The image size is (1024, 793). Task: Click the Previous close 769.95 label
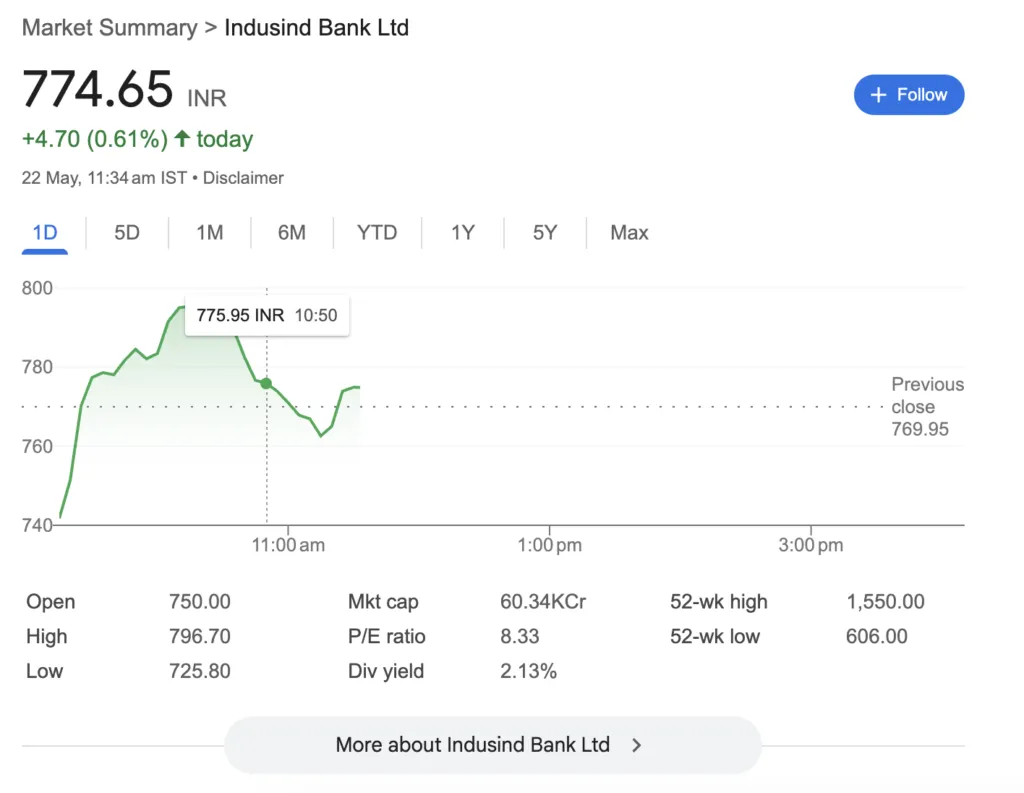(x=927, y=406)
